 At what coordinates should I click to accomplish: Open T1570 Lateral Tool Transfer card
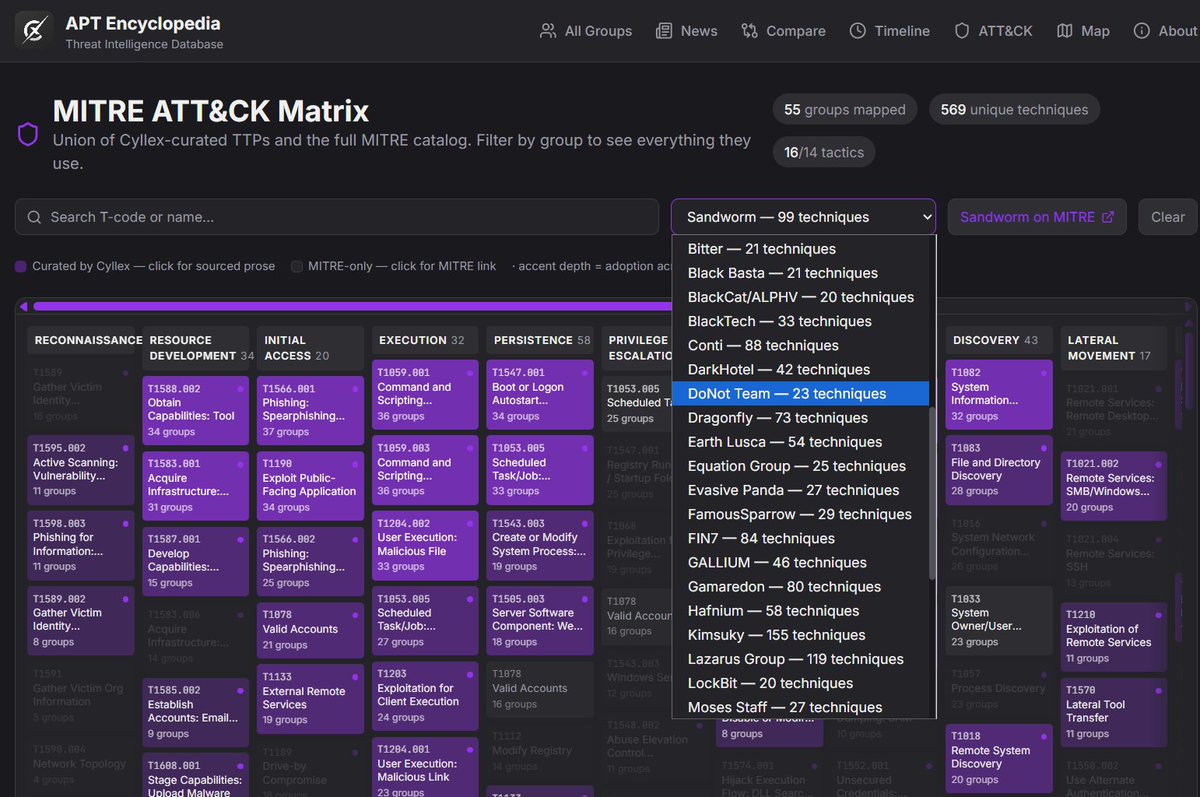[x=1114, y=712]
